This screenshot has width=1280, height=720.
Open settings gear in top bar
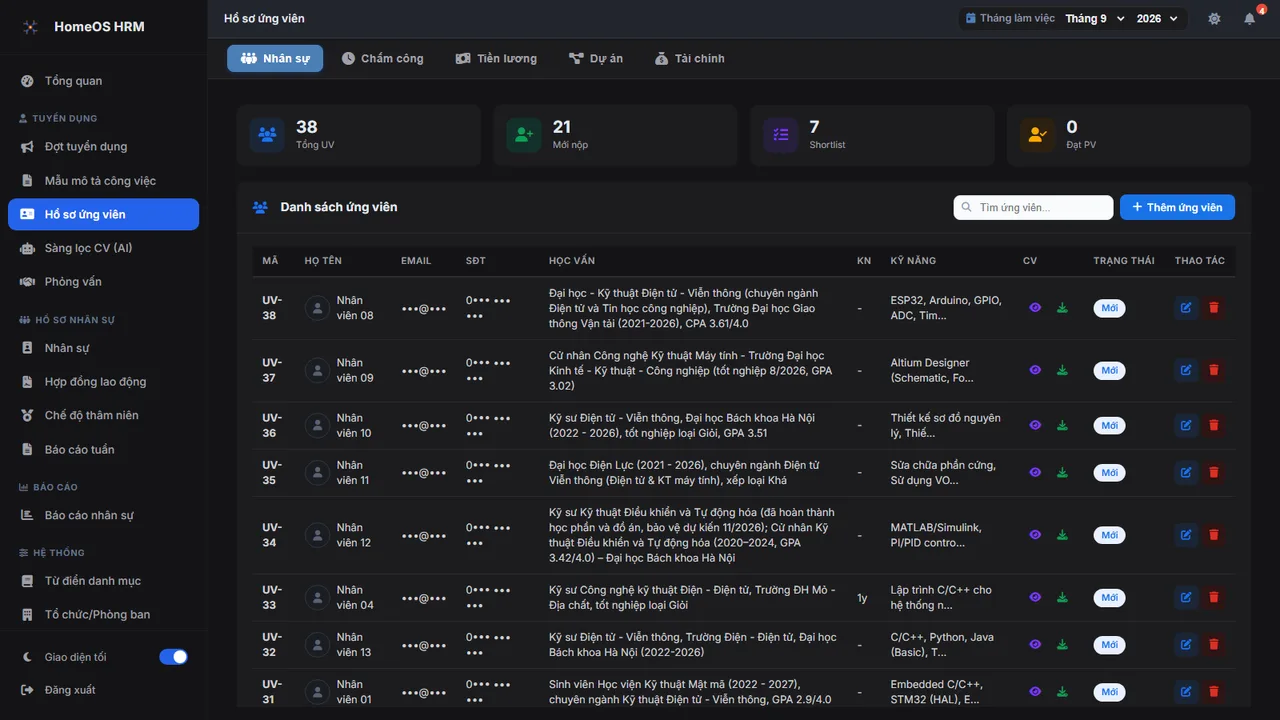coord(1214,19)
